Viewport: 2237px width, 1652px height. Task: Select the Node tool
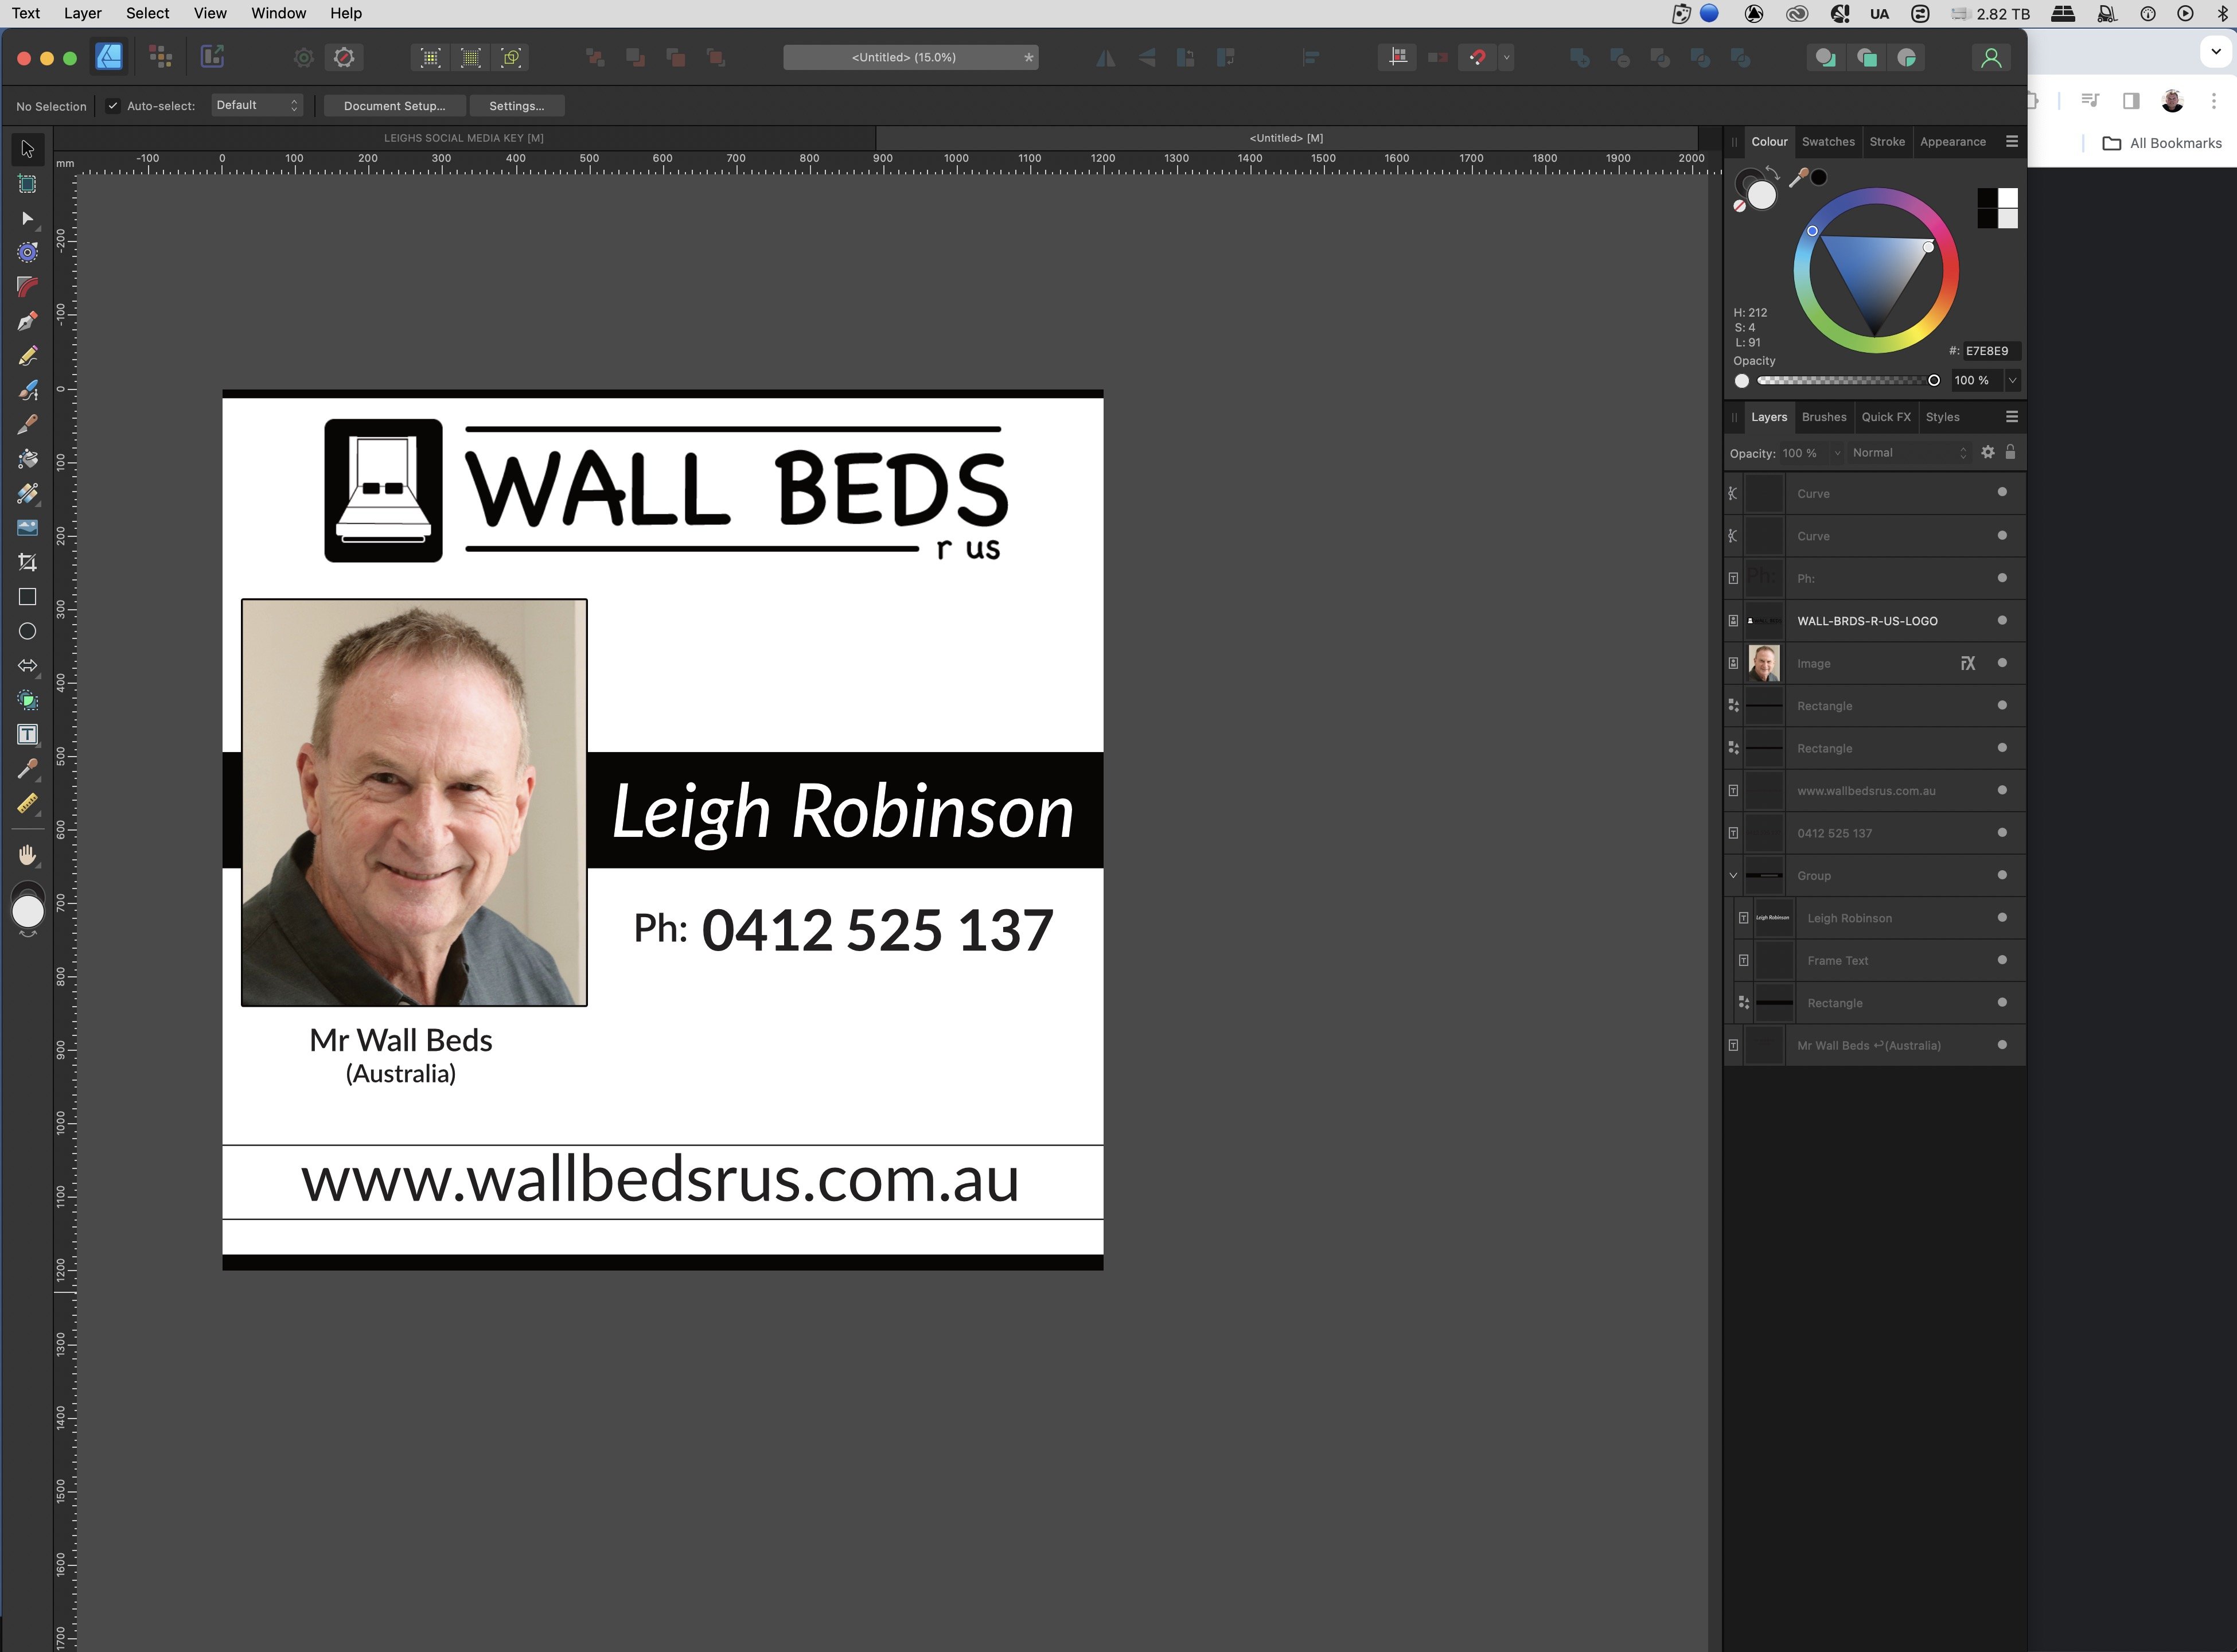coord(27,218)
